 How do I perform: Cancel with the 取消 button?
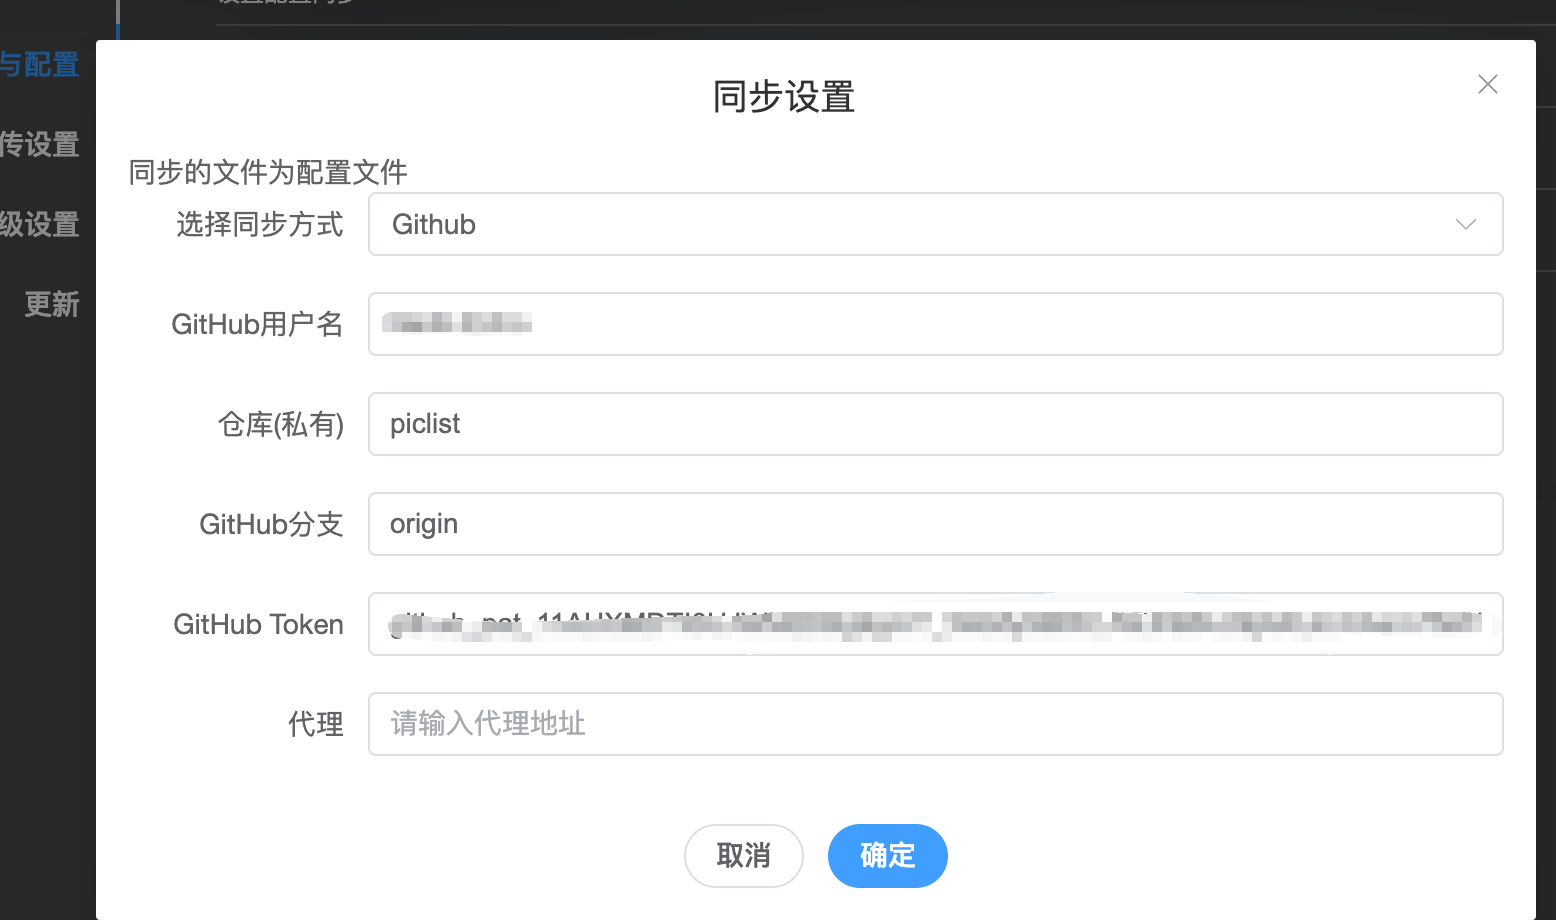(x=744, y=856)
